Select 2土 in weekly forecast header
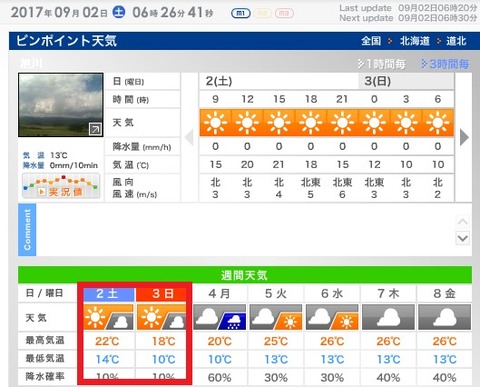Screen dimensions: 480x387 (108, 294)
